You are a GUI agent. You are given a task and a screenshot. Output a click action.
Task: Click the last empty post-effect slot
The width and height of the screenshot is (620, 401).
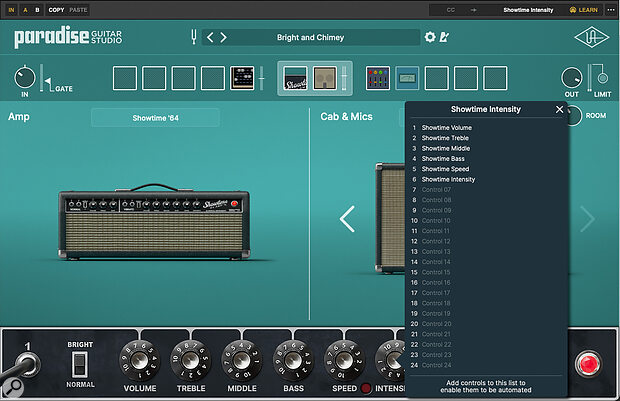click(495, 78)
